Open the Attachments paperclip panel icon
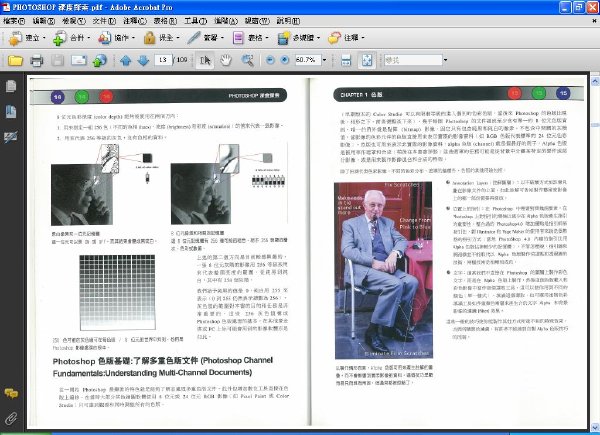 (x=11, y=419)
